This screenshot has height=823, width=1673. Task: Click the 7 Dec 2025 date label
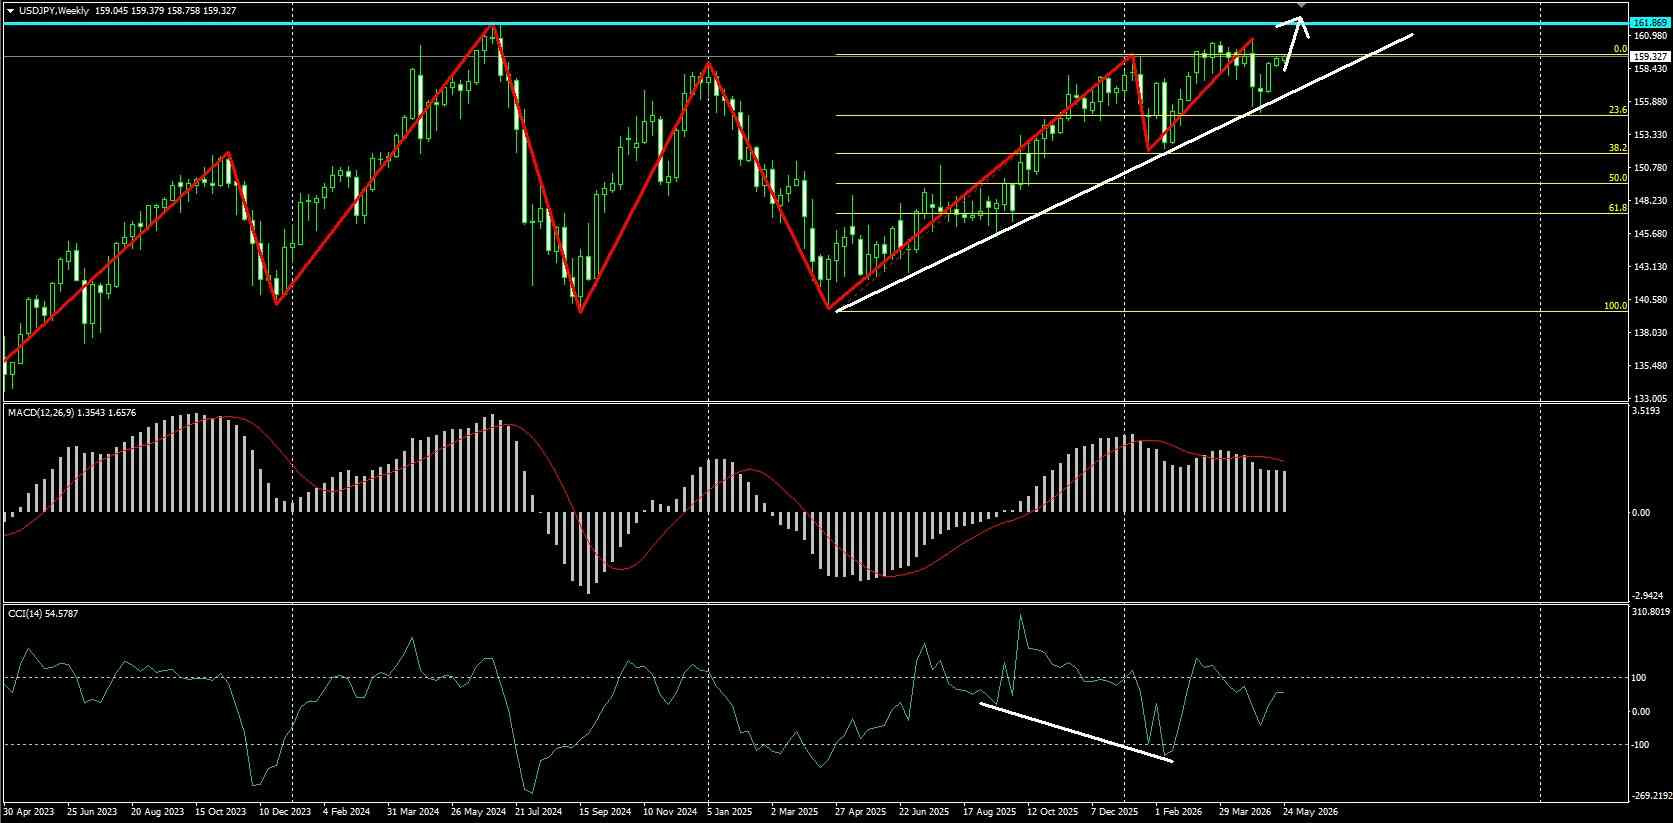point(1115,812)
